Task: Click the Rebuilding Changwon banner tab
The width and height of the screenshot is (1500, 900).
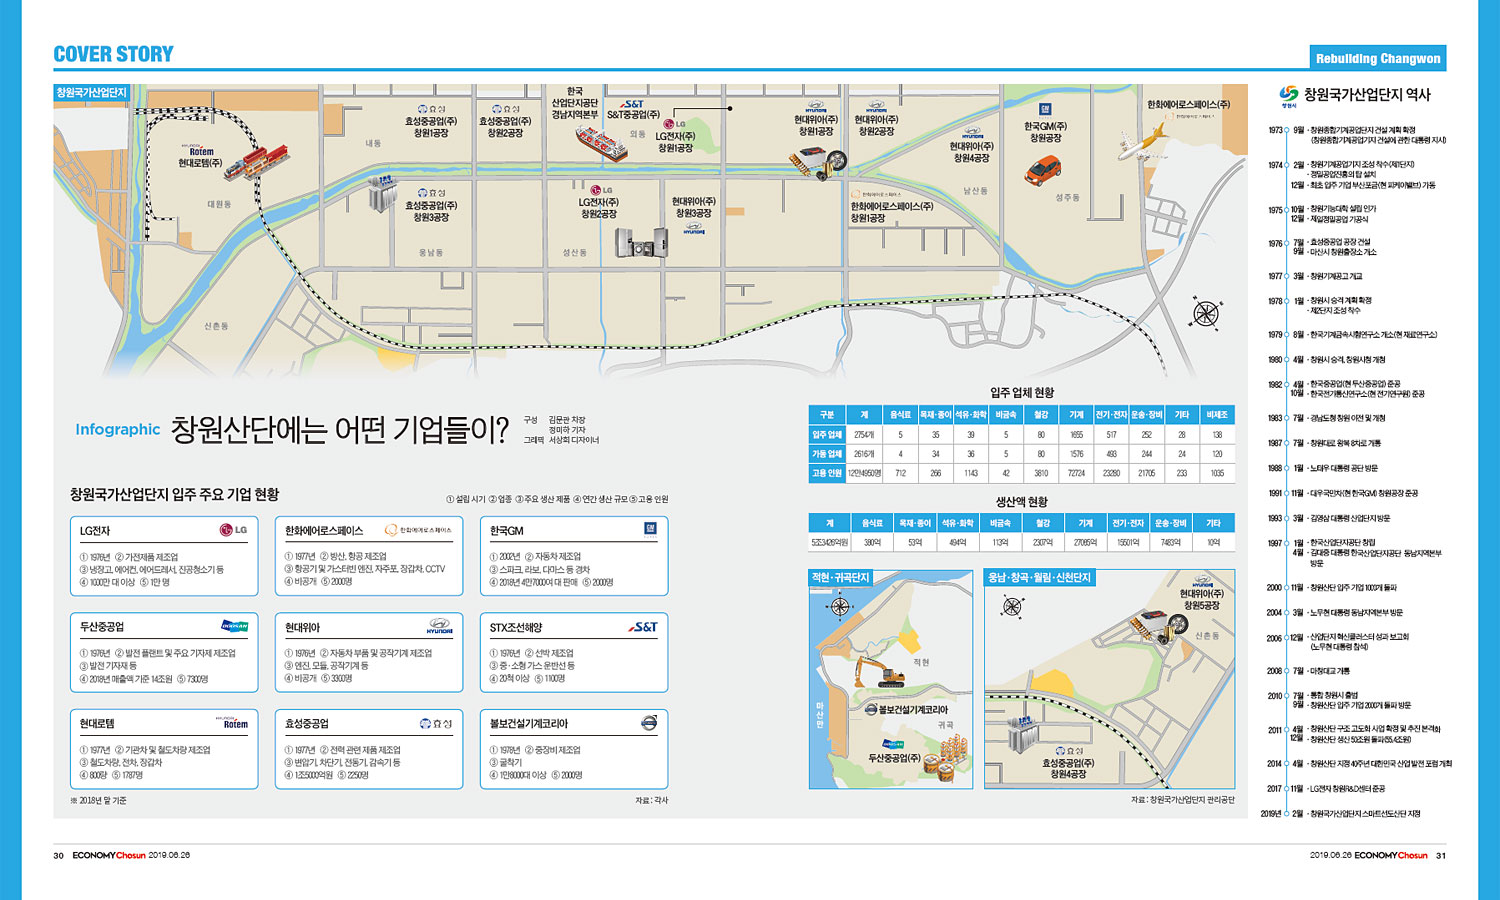Action: point(1377,58)
